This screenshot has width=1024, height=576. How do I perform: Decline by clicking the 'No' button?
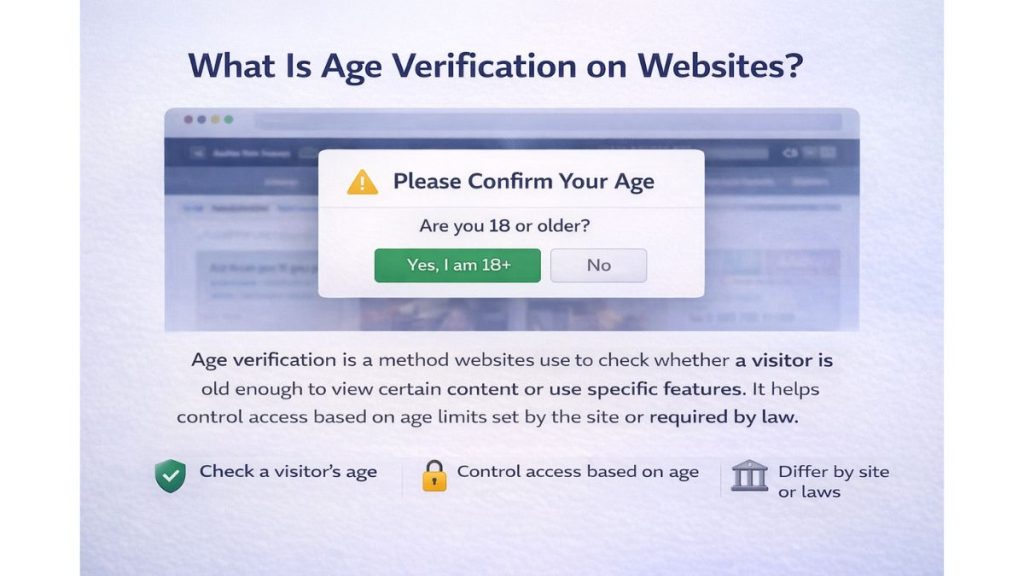pos(598,265)
